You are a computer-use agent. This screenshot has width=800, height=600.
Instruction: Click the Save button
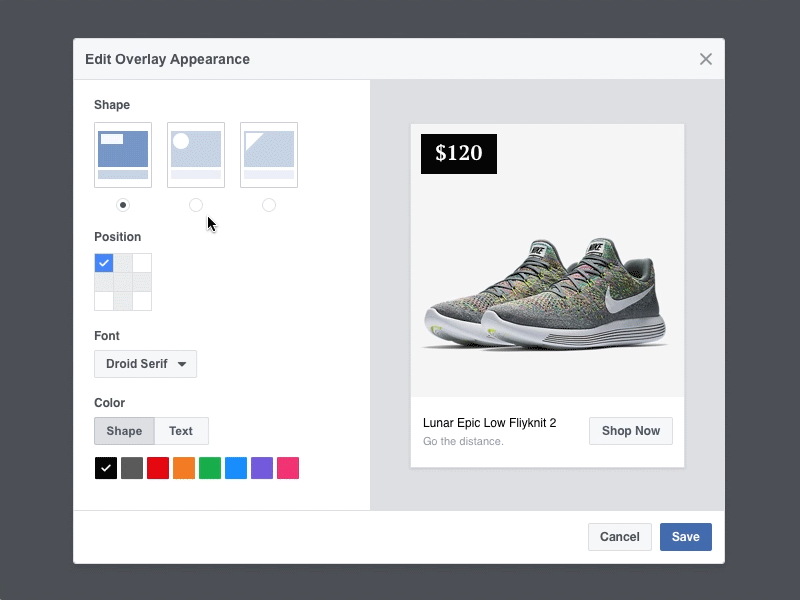[x=685, y=537]
